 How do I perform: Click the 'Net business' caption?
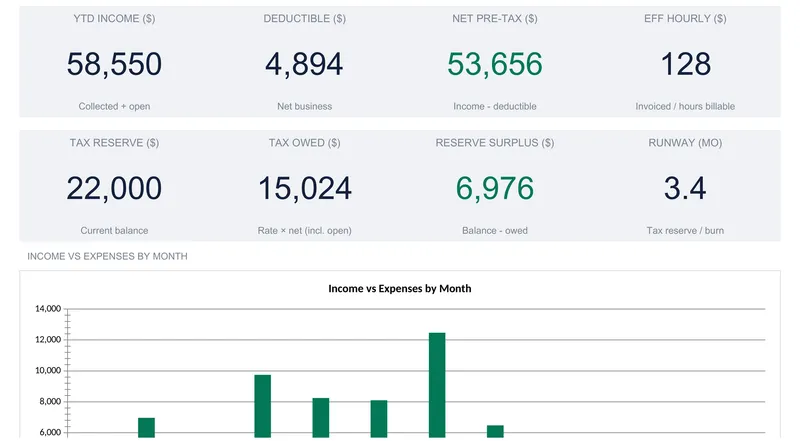[305, 107]
